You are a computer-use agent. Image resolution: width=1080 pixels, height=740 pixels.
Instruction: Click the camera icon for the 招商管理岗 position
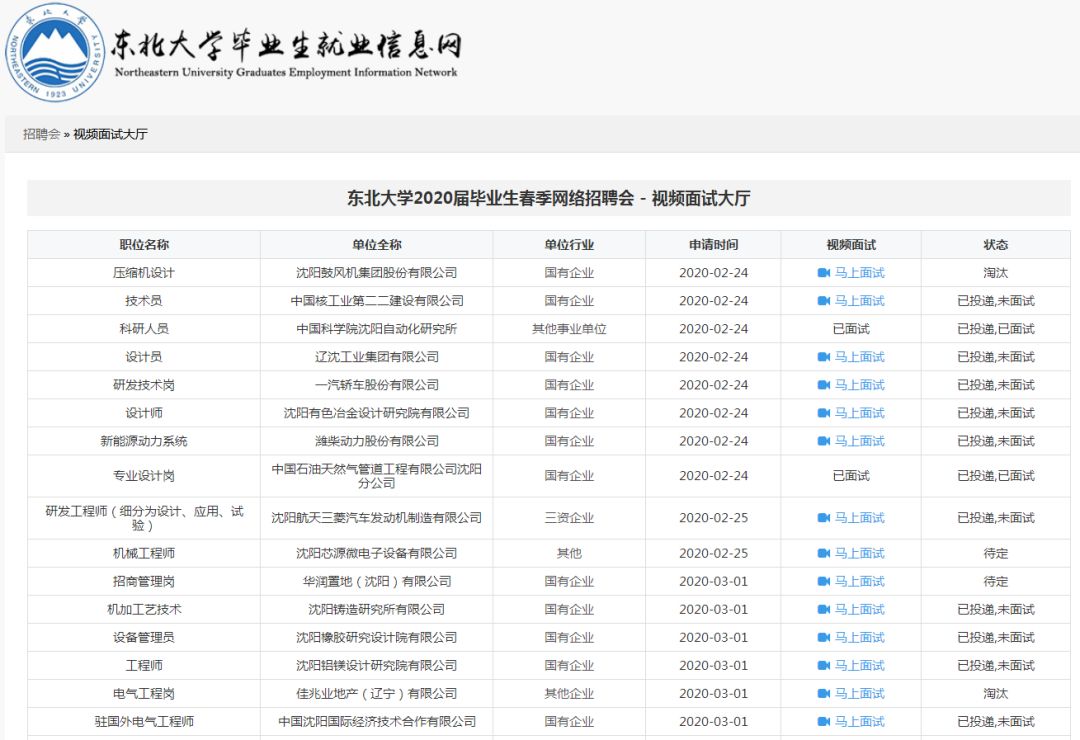click(x=824, y=581)
